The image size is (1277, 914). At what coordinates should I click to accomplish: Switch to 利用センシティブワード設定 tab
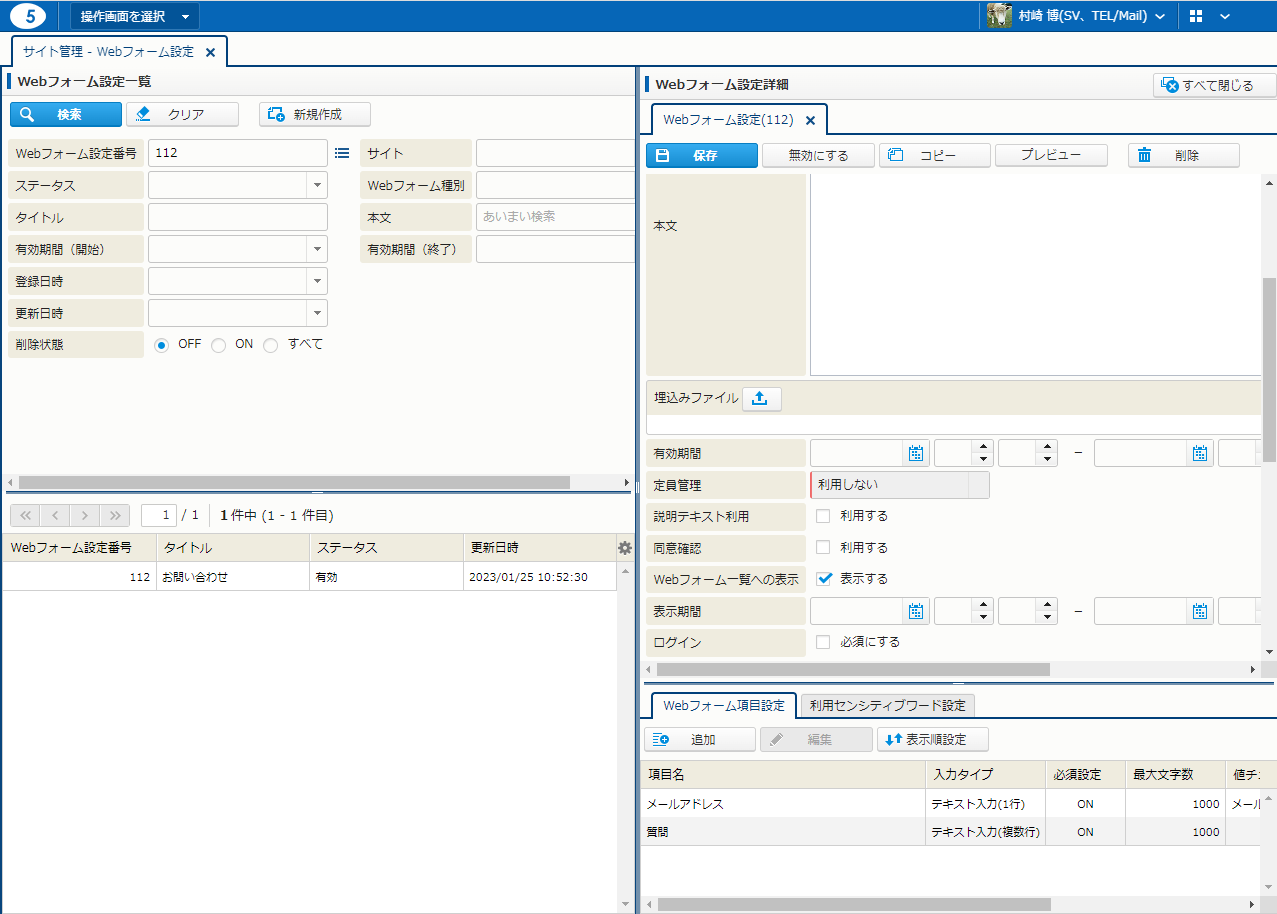887,705
